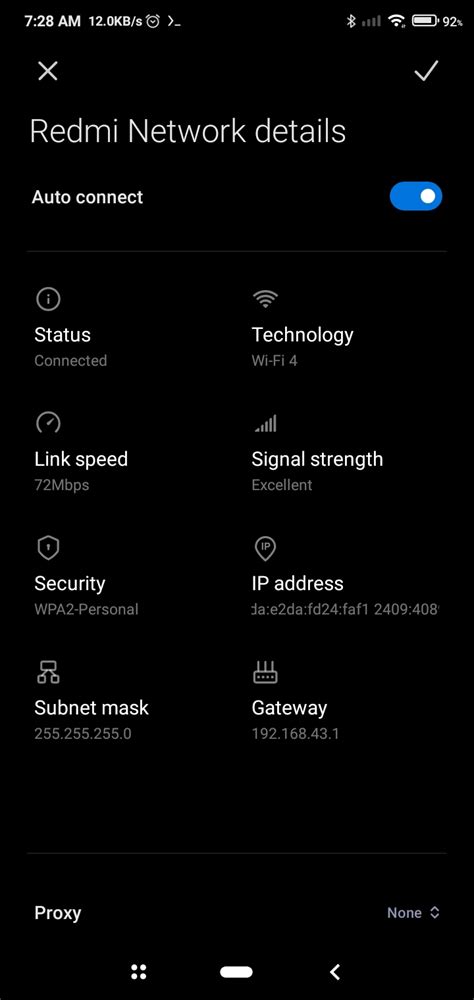
Task: Tap the Gateway router icon
Action: pos(265,672)
